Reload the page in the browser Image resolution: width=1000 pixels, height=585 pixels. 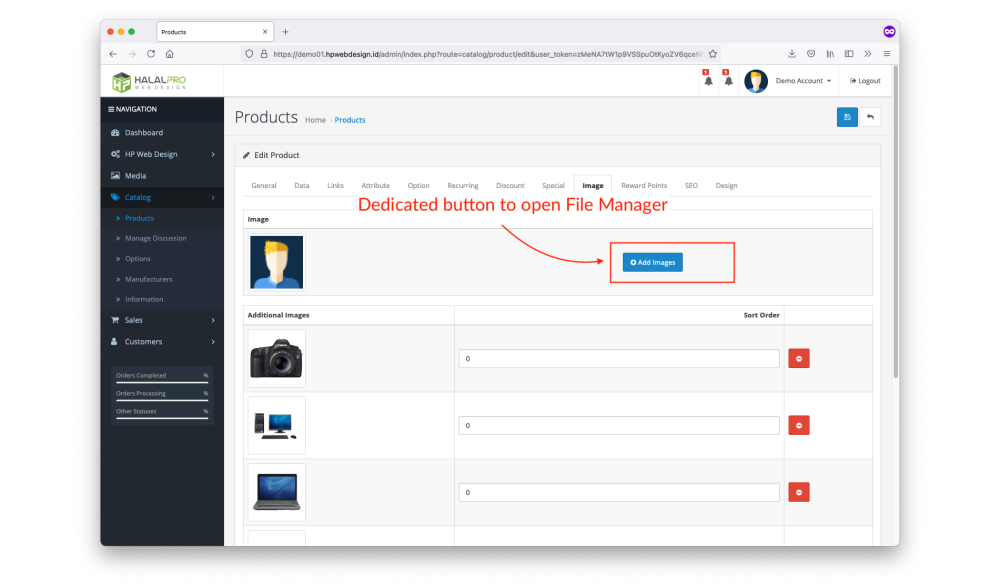[x=151, y=54]
